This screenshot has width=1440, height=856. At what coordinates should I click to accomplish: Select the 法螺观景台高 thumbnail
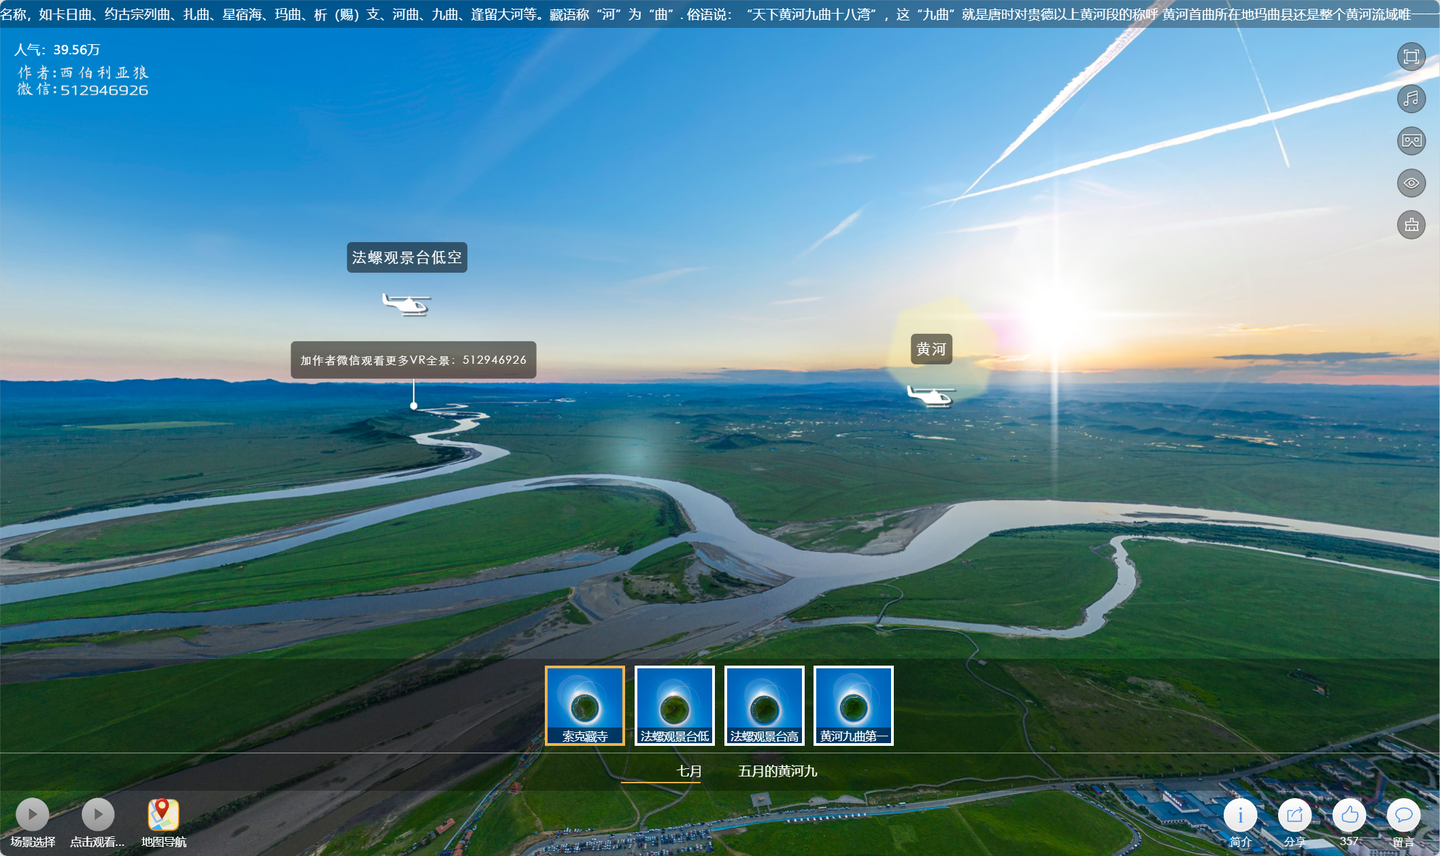click(x=764, y=706)
